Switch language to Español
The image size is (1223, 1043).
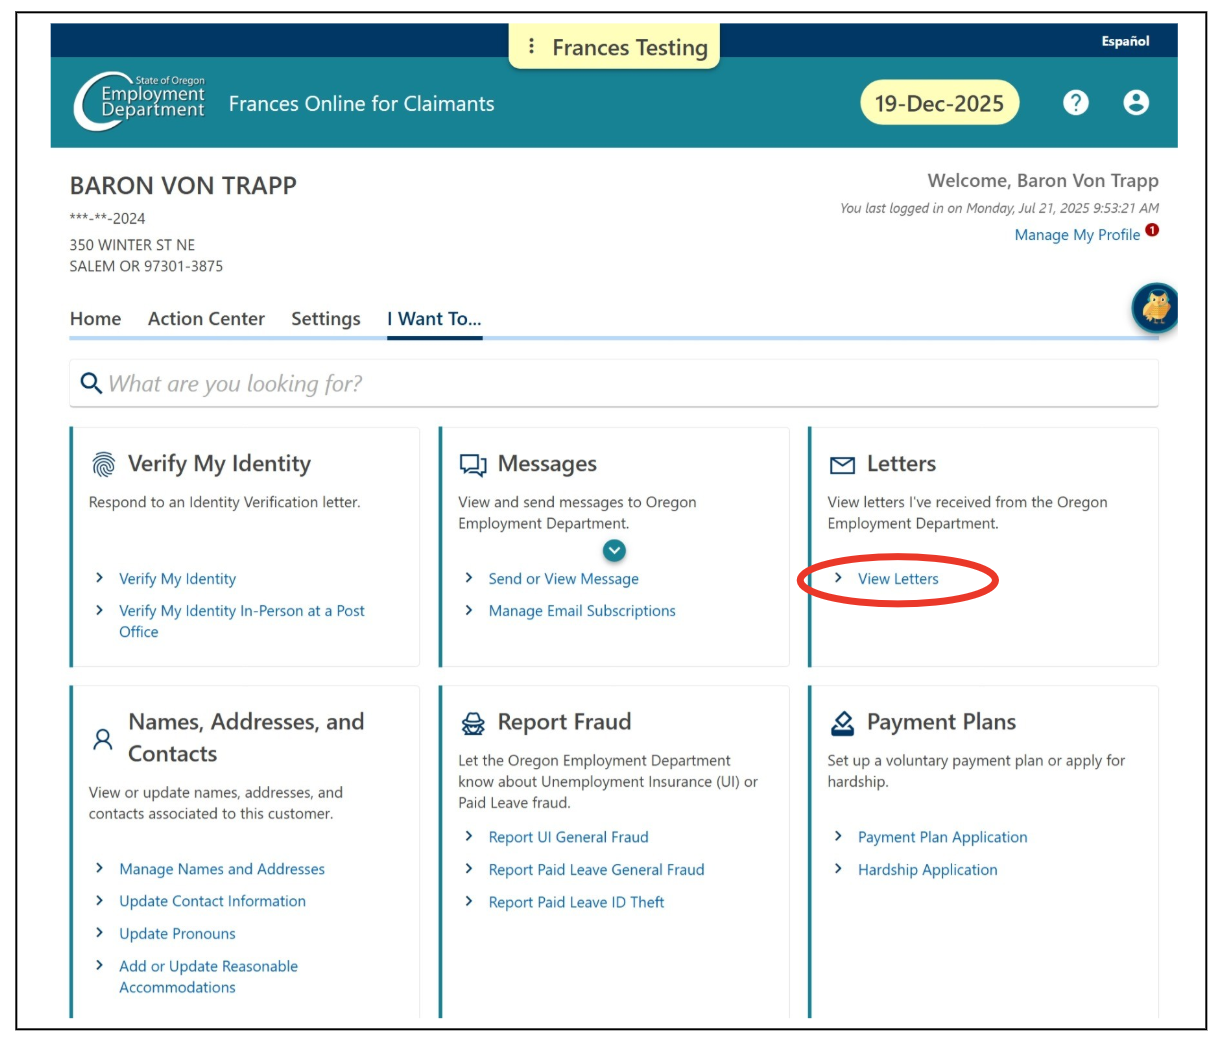[x=1125, y=41]
